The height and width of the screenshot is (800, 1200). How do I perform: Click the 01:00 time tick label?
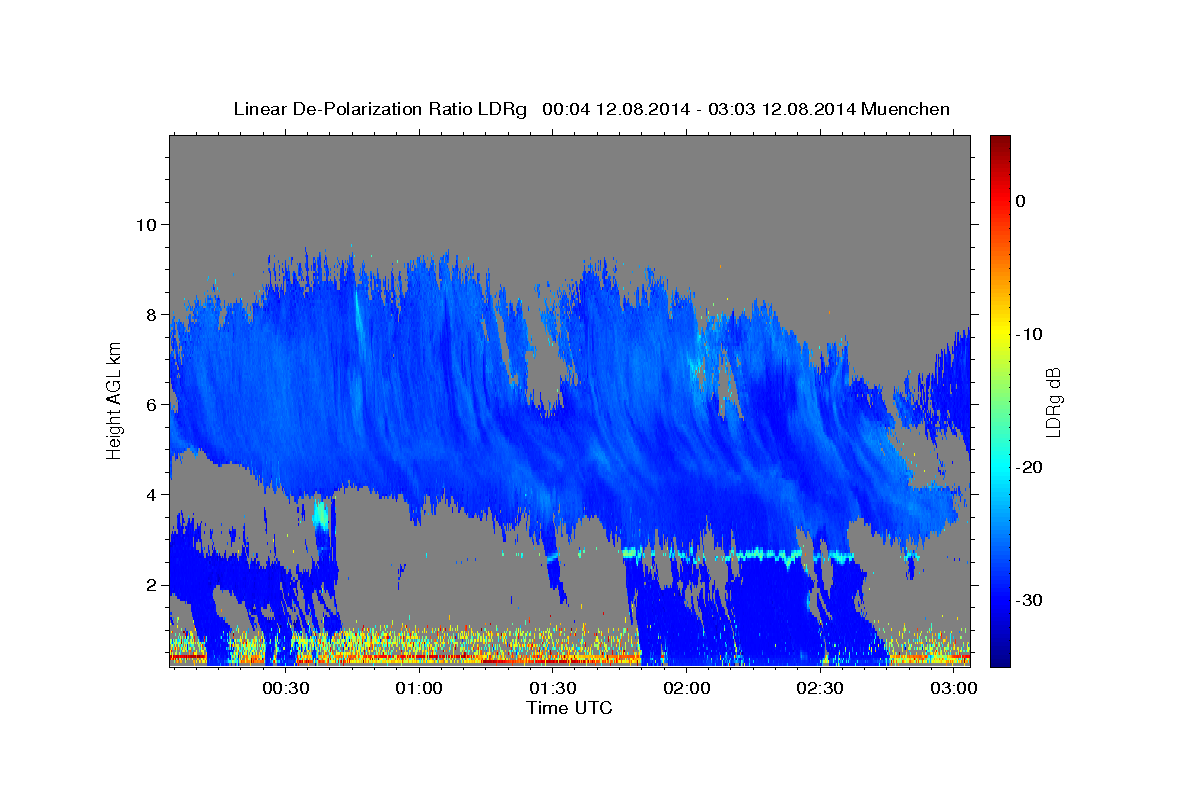(x=419, y=689)
